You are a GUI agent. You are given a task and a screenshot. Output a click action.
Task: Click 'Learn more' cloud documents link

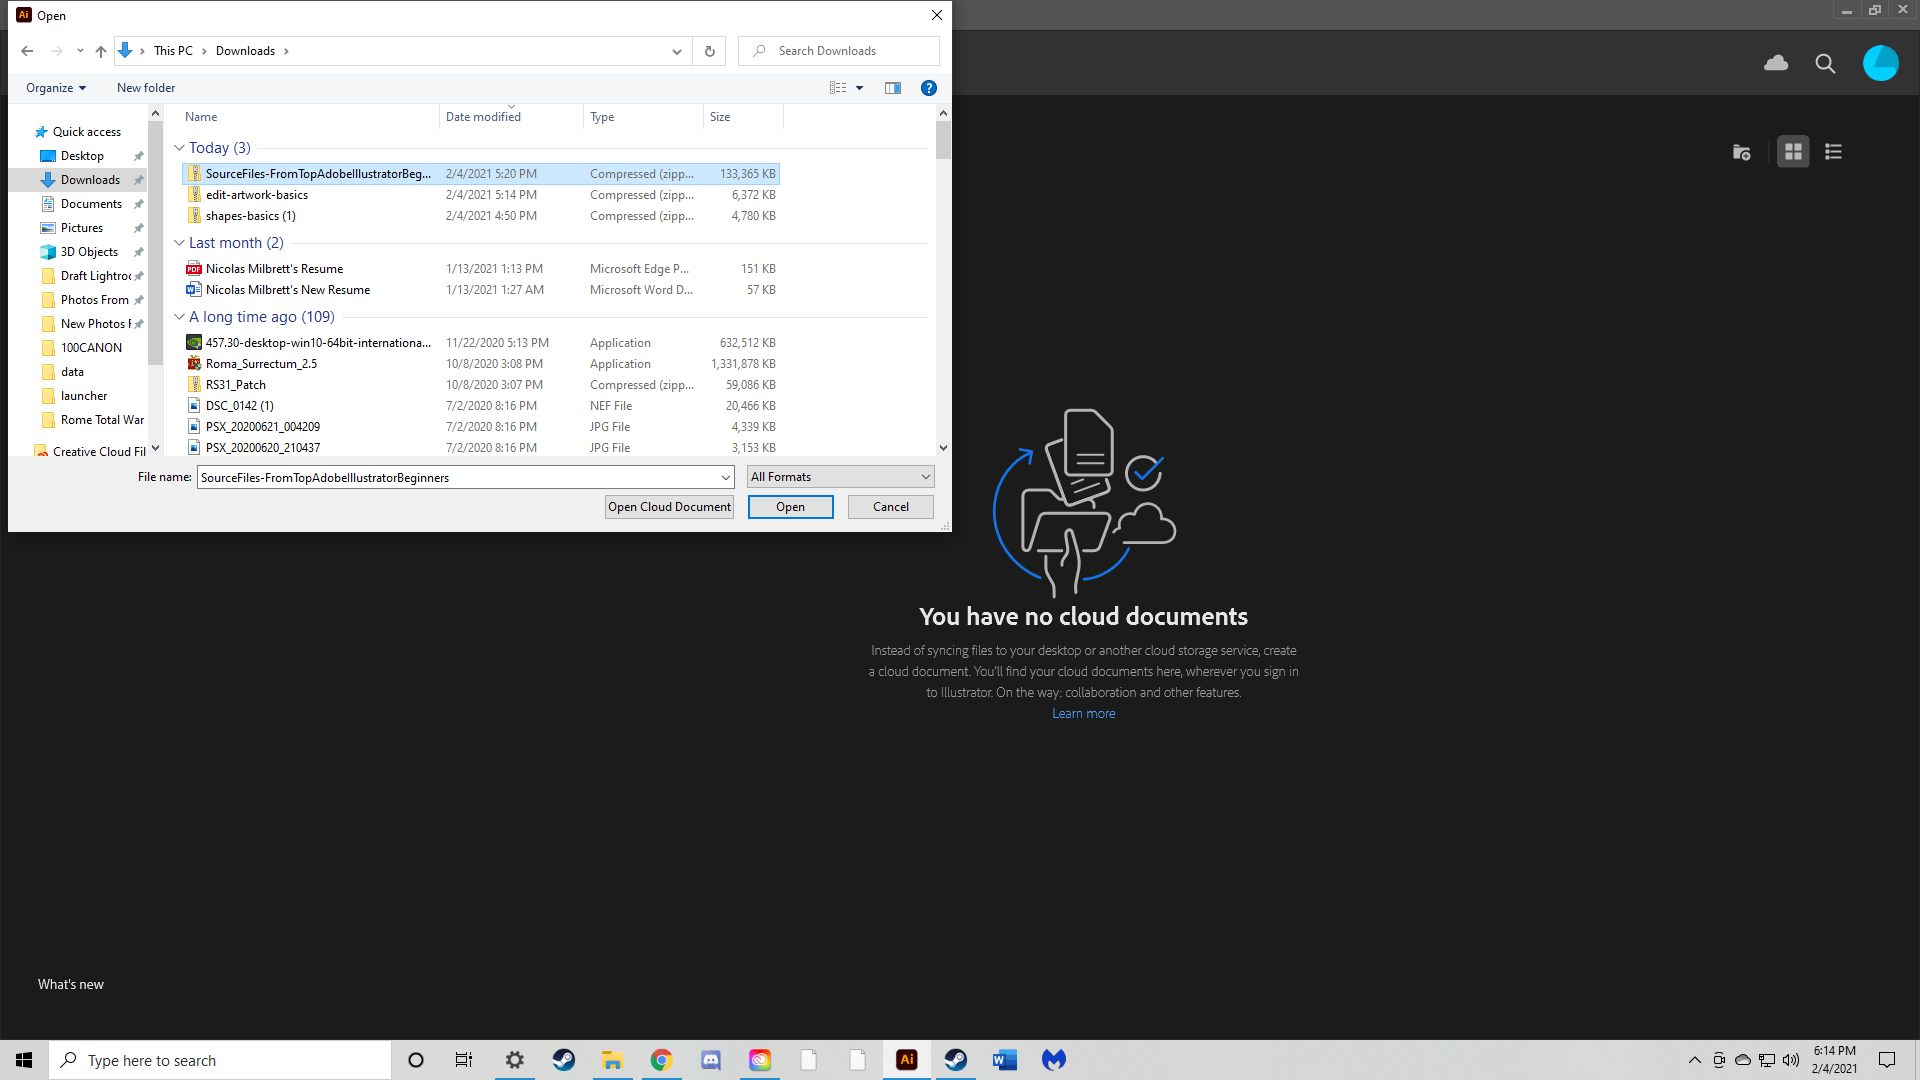(x=1084, y=713)
